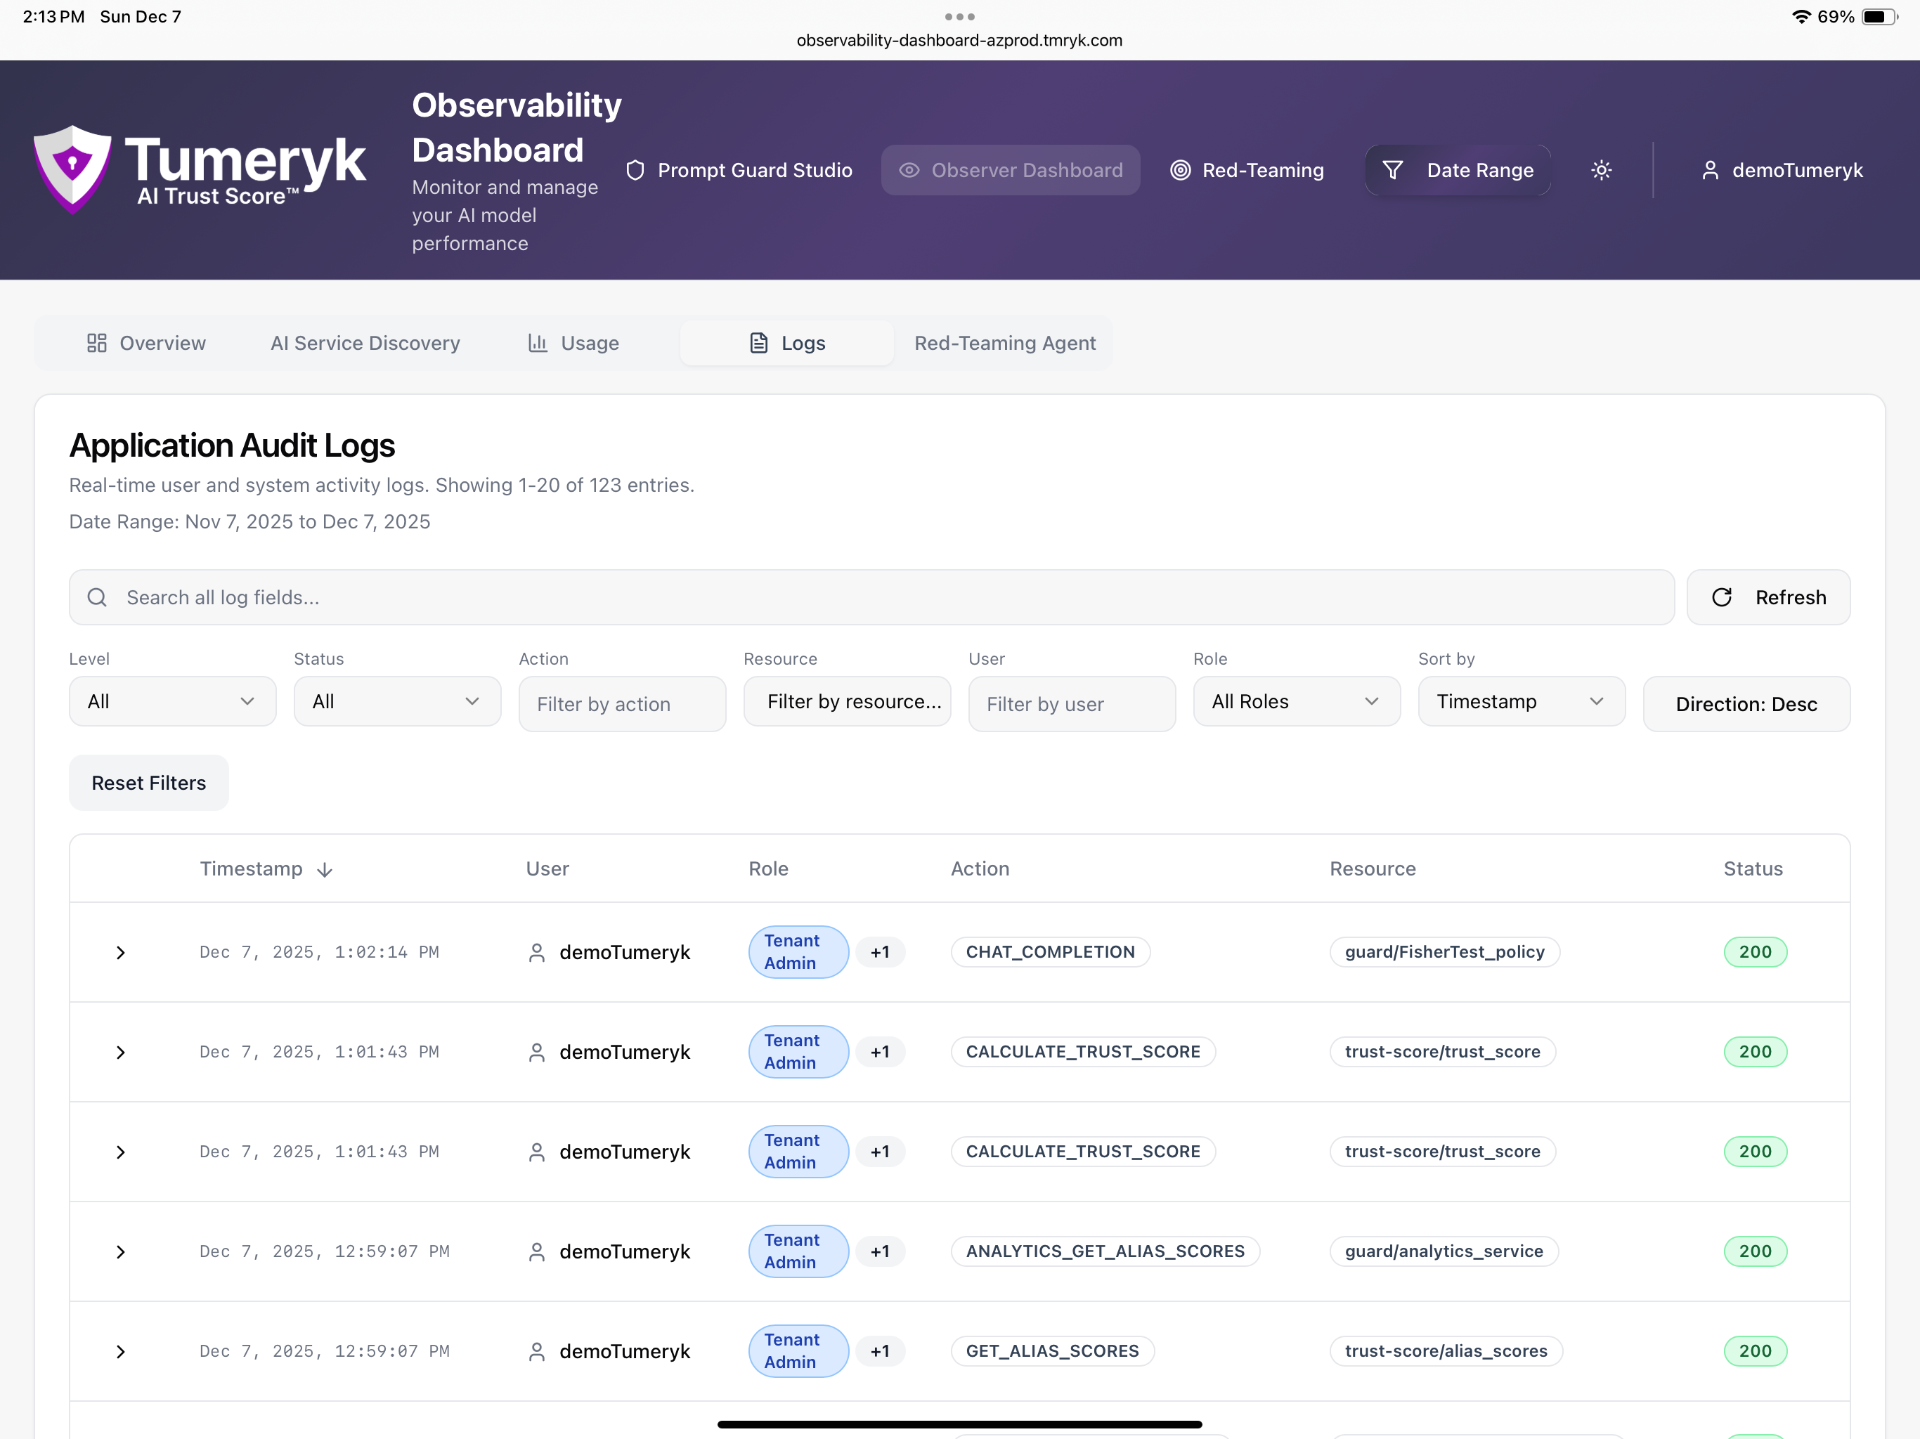Expand the GET_ALIAS_SCORES log row
1920x1439 pixels.
120,1351
